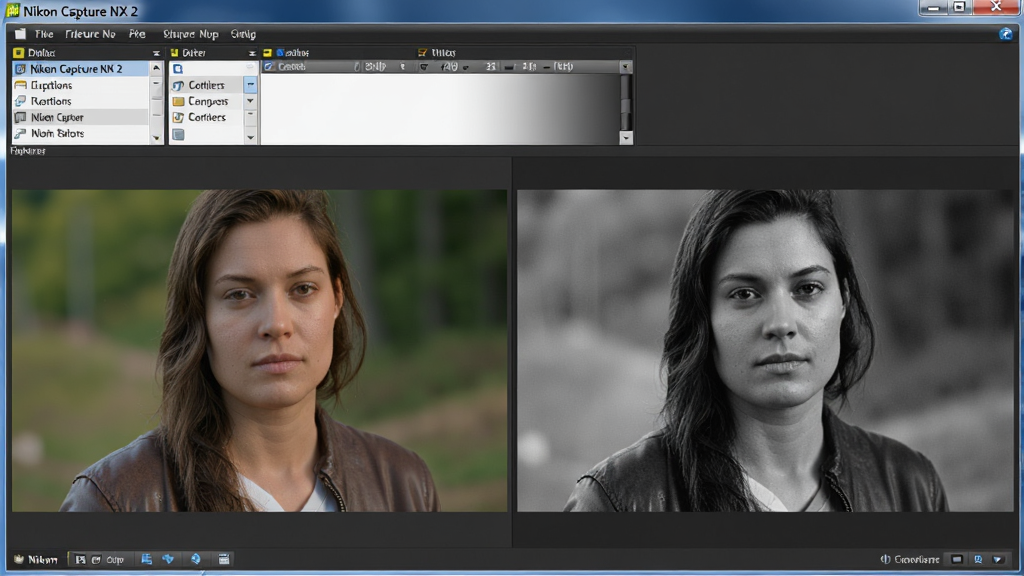Select the color portrait preview image
The image size is (1024, 576).
point(259,351)
